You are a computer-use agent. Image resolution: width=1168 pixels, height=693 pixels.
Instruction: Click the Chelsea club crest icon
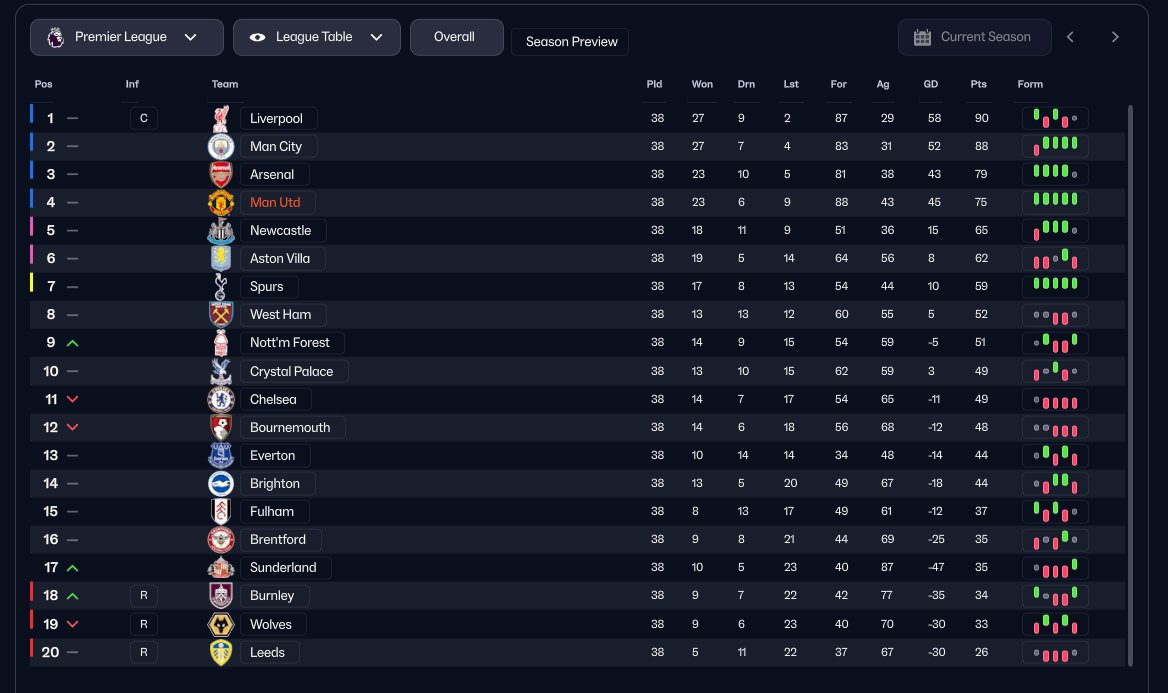click(x=220, y=399)
